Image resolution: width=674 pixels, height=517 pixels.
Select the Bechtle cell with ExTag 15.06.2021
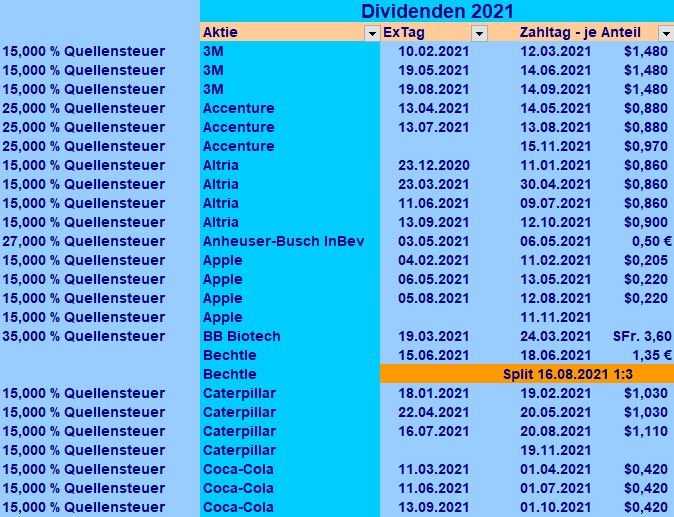[x=290, y=355]
